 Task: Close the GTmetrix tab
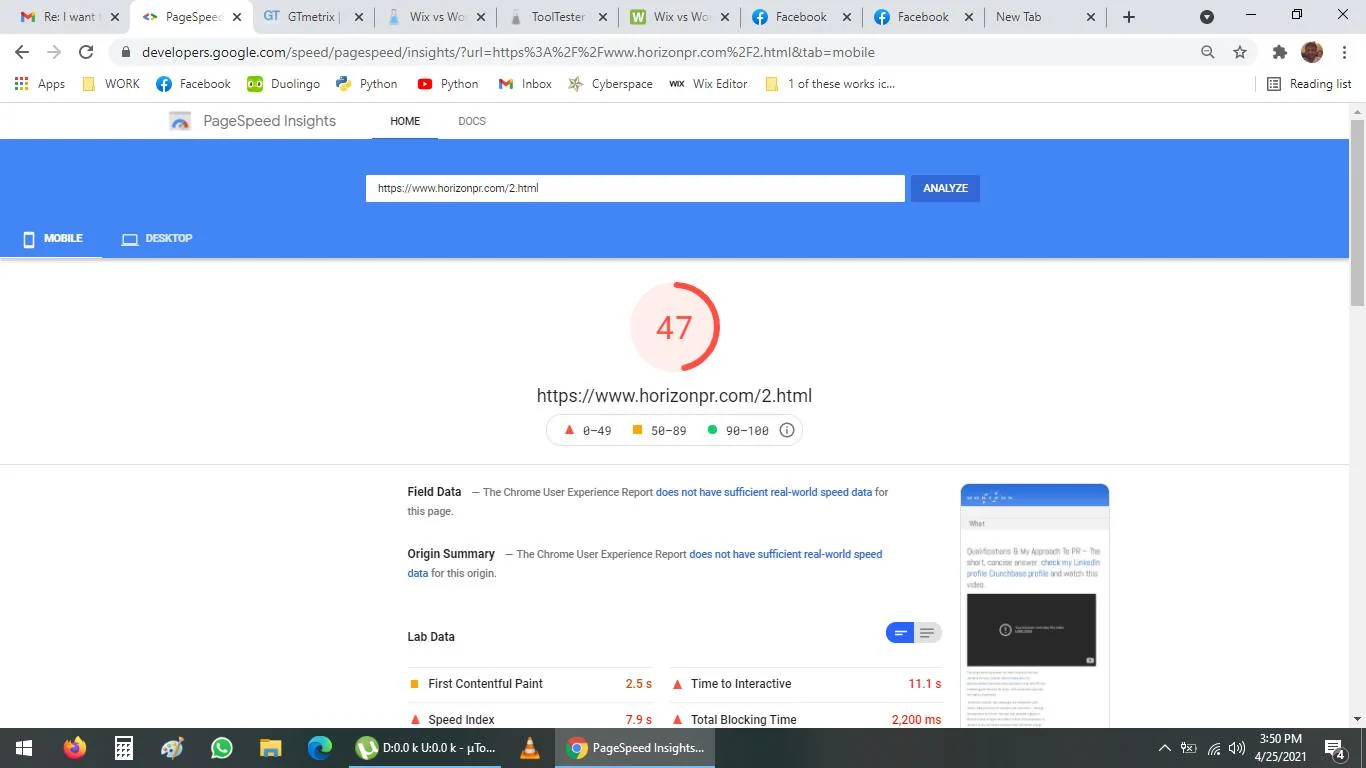coord(358,17)
